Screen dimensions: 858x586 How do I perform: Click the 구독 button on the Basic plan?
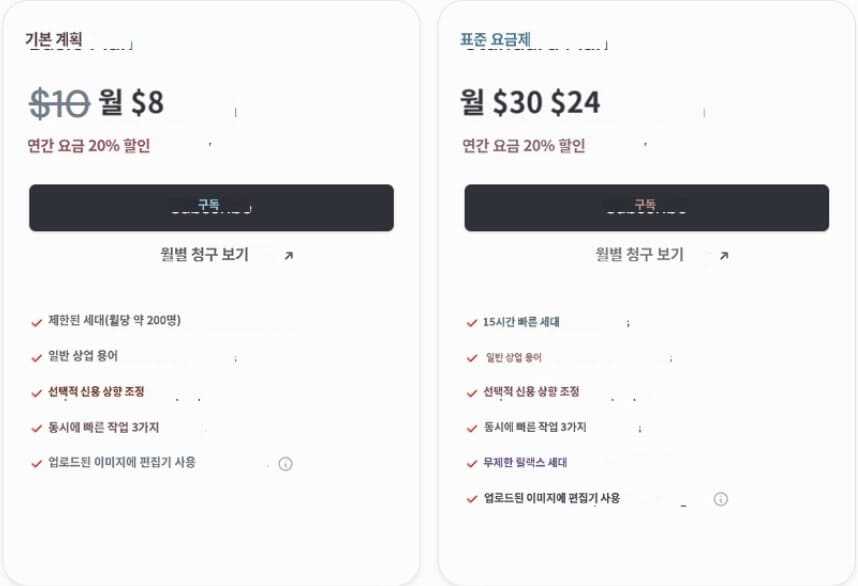[x=212, y=205]
